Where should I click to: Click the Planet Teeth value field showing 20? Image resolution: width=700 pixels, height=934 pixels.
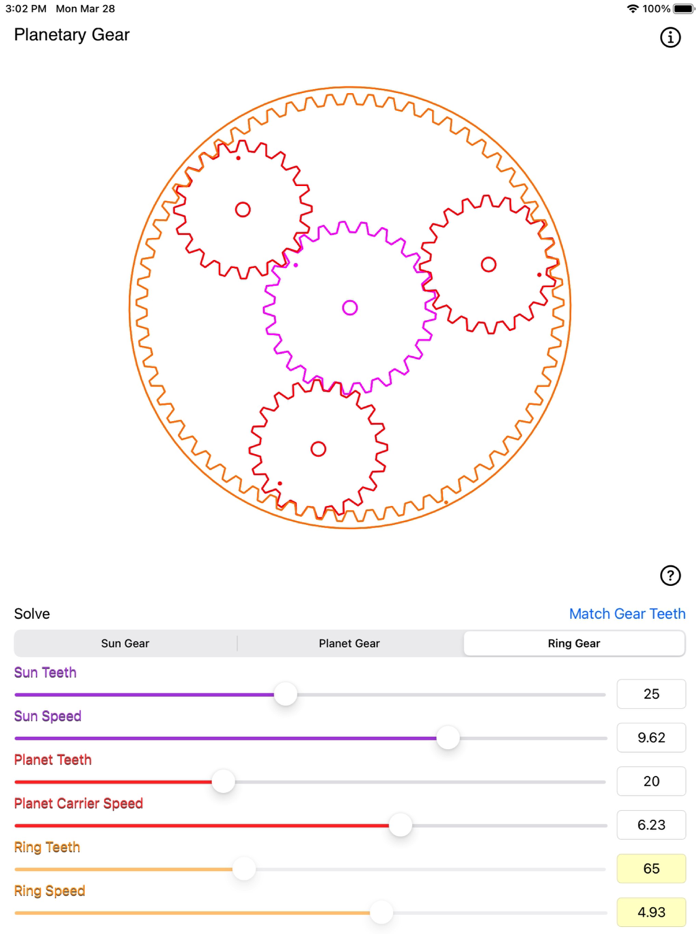(651, 781)
